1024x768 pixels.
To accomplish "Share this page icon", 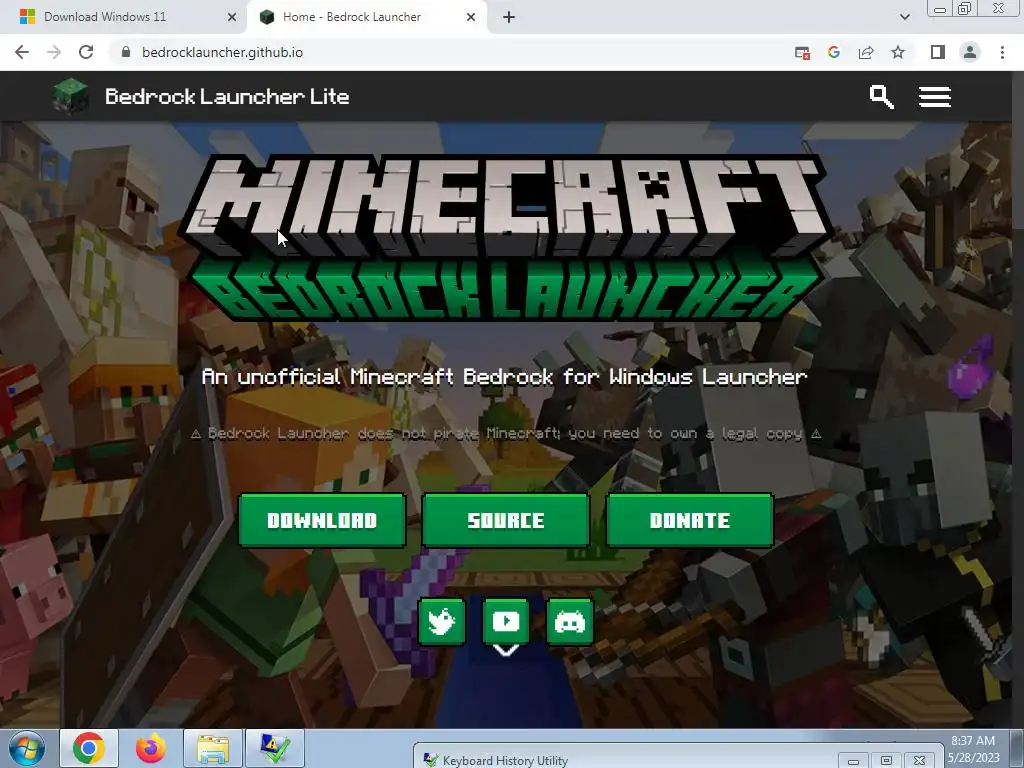I will tap(866, 52).
